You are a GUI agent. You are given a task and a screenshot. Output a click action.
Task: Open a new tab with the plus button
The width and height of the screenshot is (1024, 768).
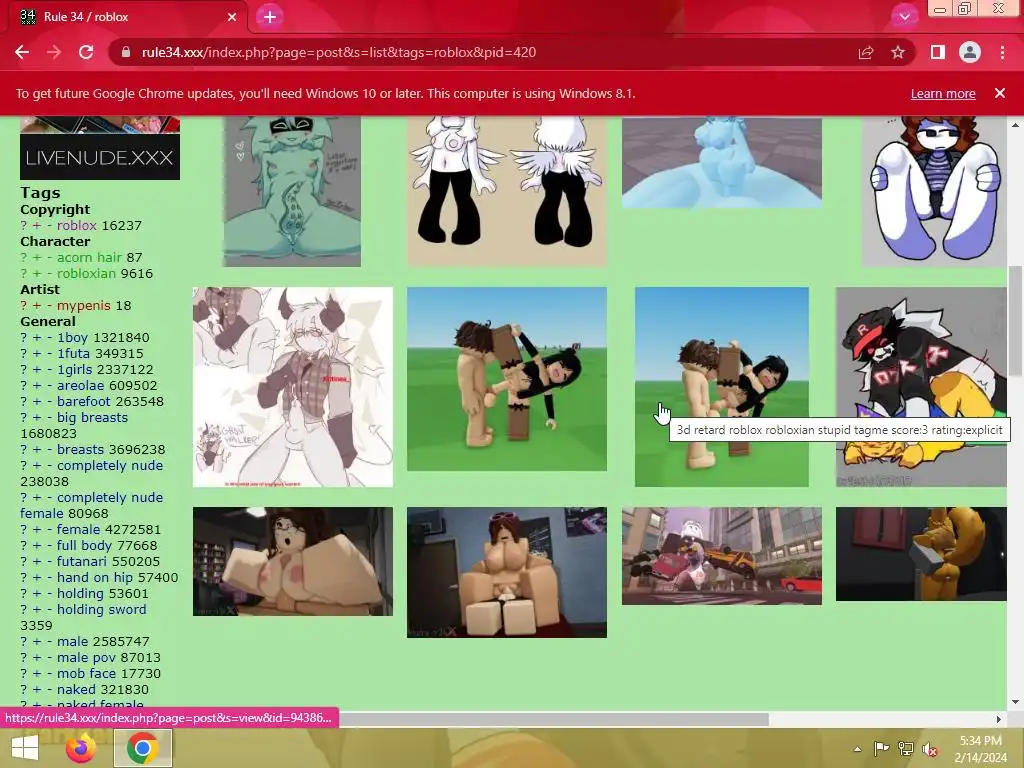(x=270, y=17)
